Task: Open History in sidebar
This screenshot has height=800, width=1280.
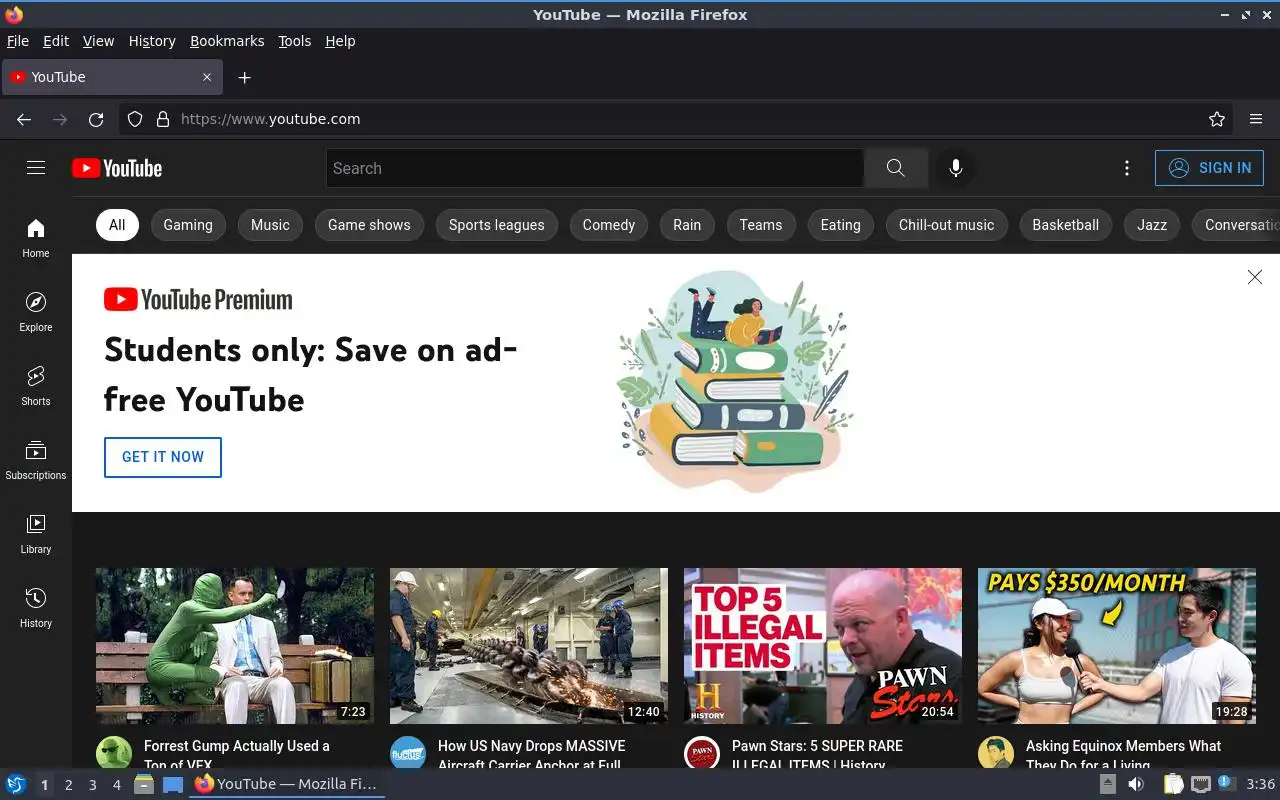Action: (x=36, y=608)
